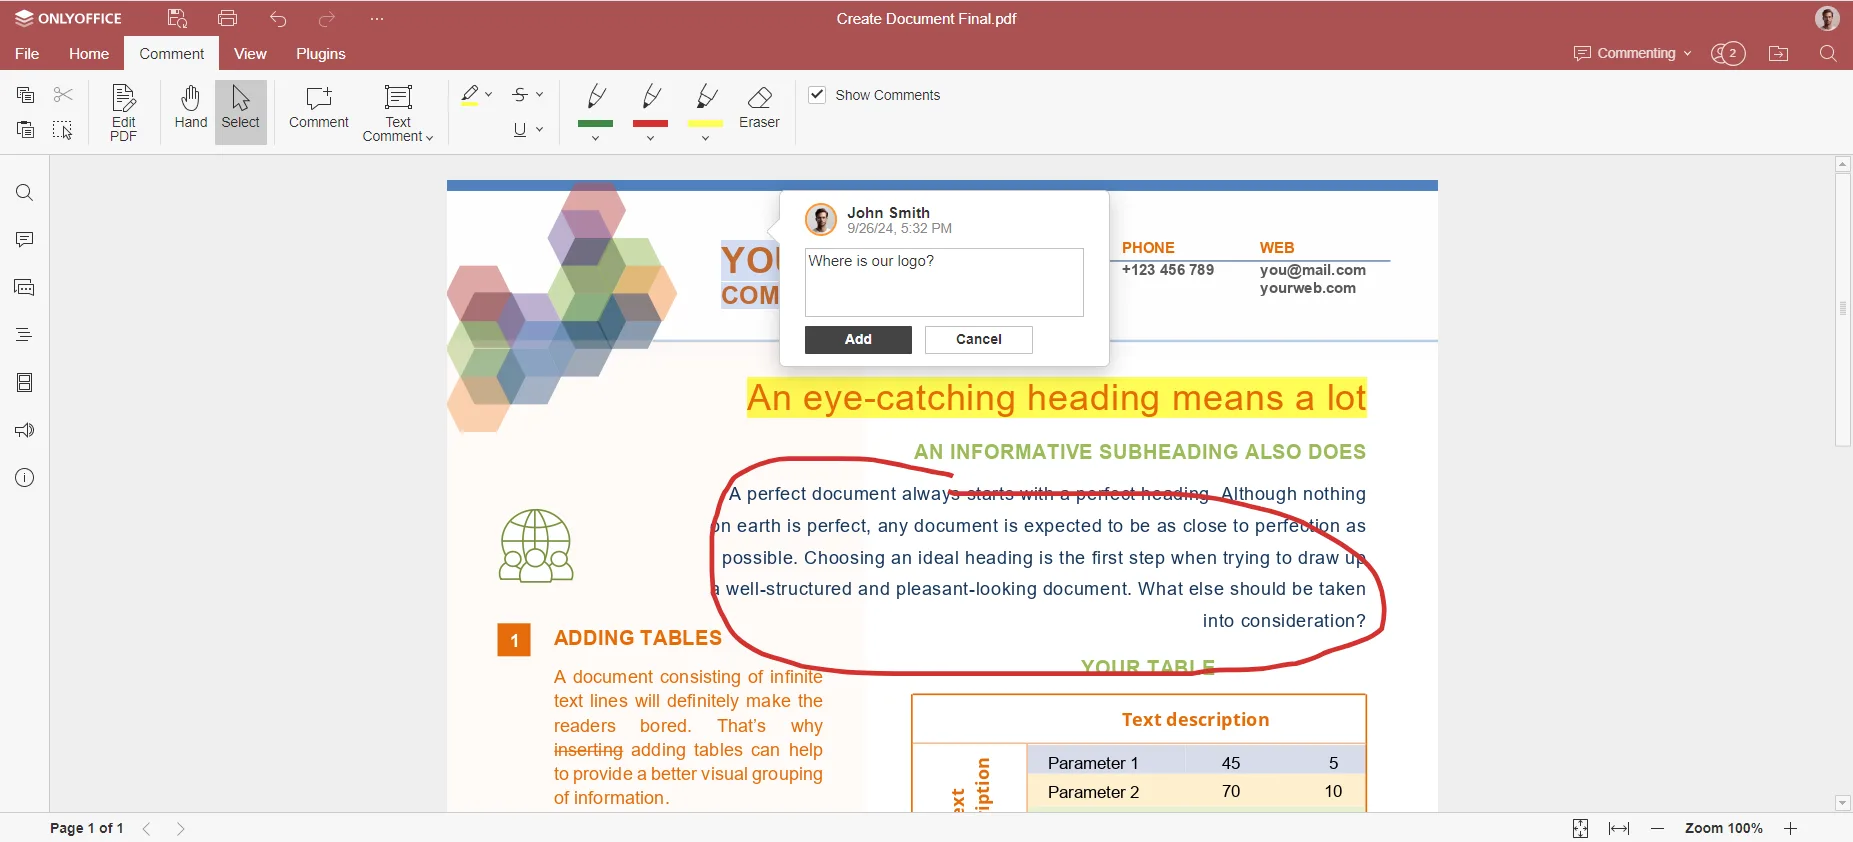The height and width of the screenshot is (842, 1853).
Task: Open the more options ellipsis in title bar
Action: [x=377, y=18]
